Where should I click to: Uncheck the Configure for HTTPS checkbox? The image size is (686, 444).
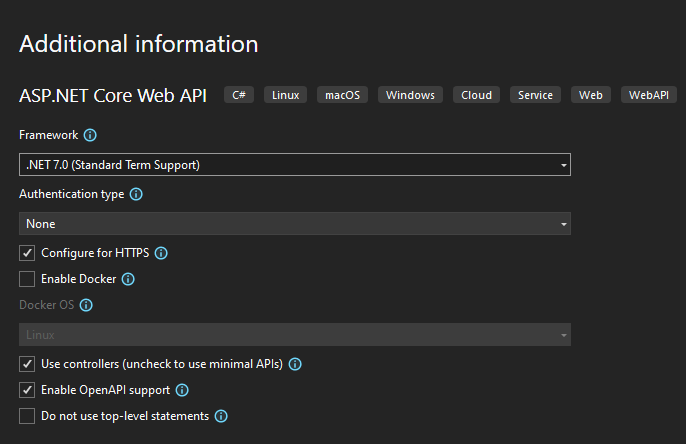(27, 253)
